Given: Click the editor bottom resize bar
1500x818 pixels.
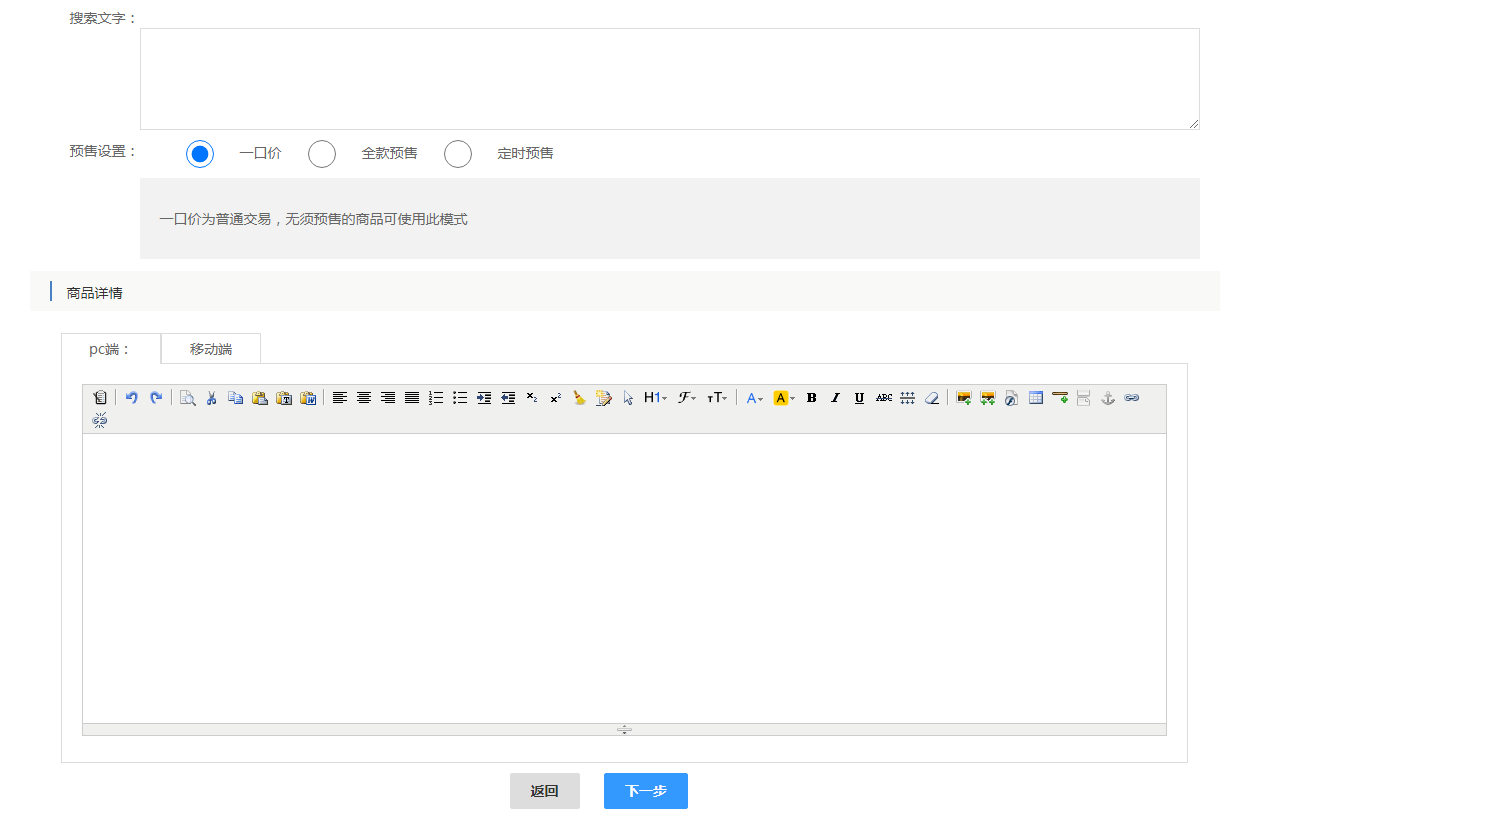Looking at the screenshot, I should [x=624, y=730].
